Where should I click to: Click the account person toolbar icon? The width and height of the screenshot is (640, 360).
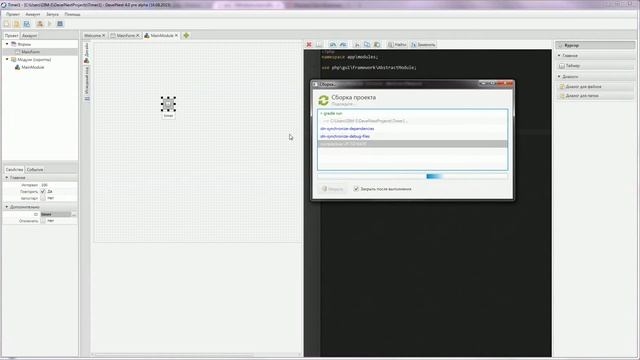[x=40, y=24]
